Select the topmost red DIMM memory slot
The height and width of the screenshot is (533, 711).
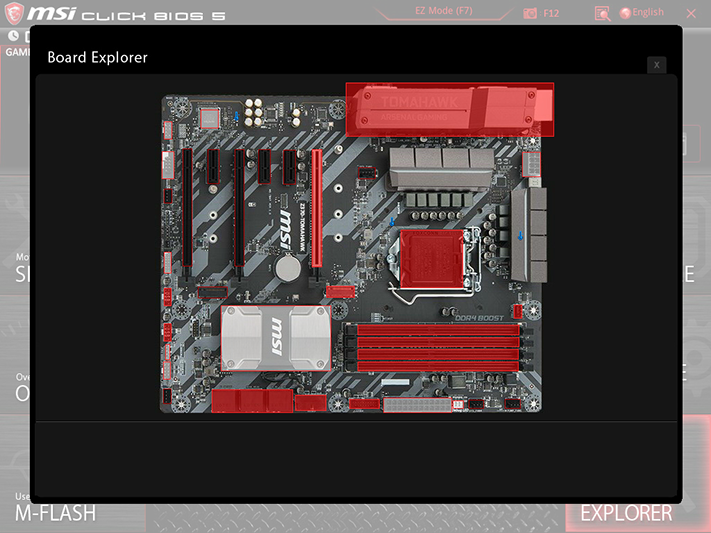coord(438,330)
